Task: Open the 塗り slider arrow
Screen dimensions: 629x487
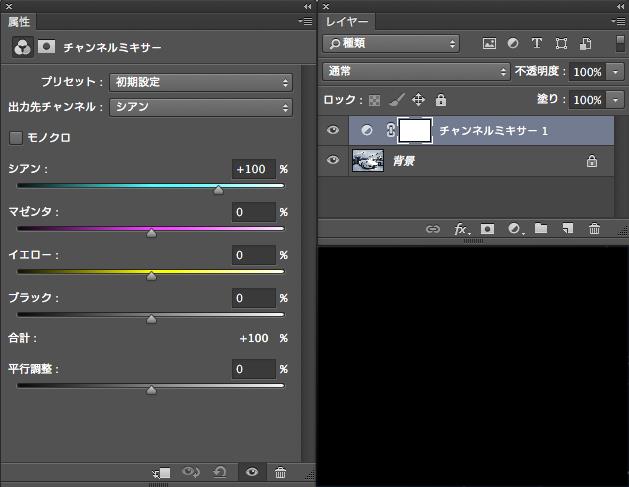Action: 616,100
